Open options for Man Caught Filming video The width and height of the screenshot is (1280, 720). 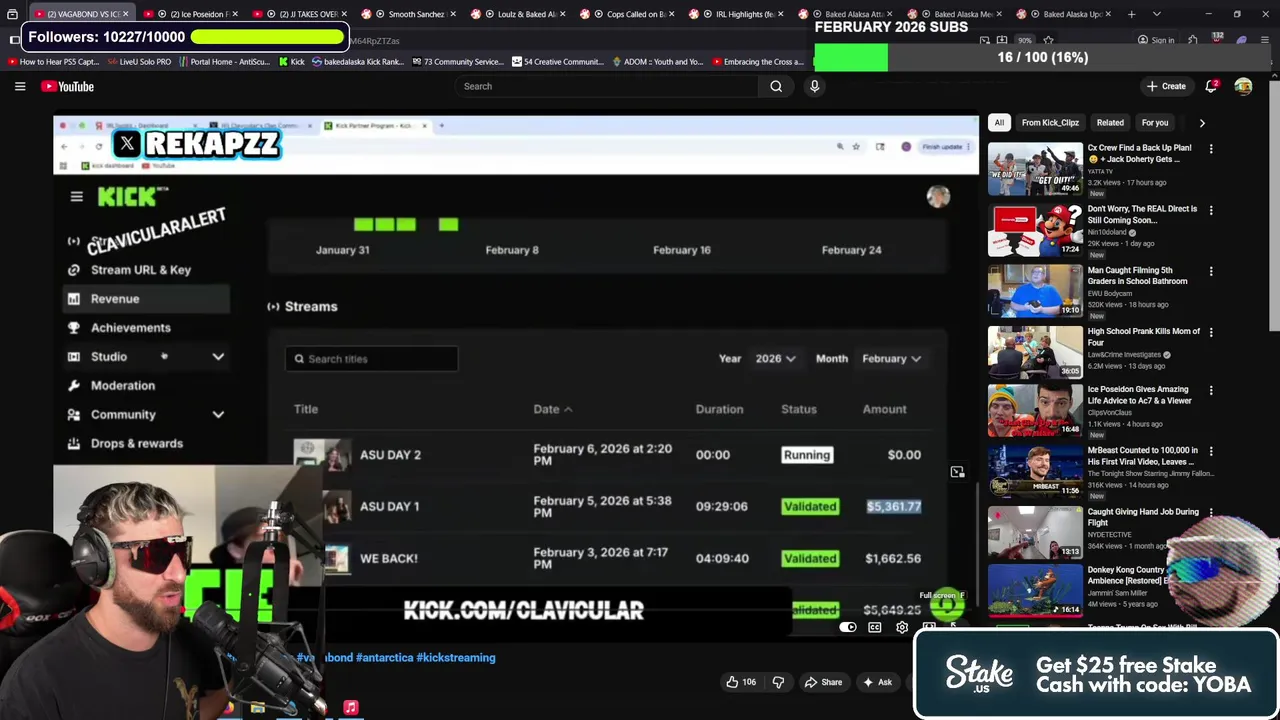coord(1211,271)
